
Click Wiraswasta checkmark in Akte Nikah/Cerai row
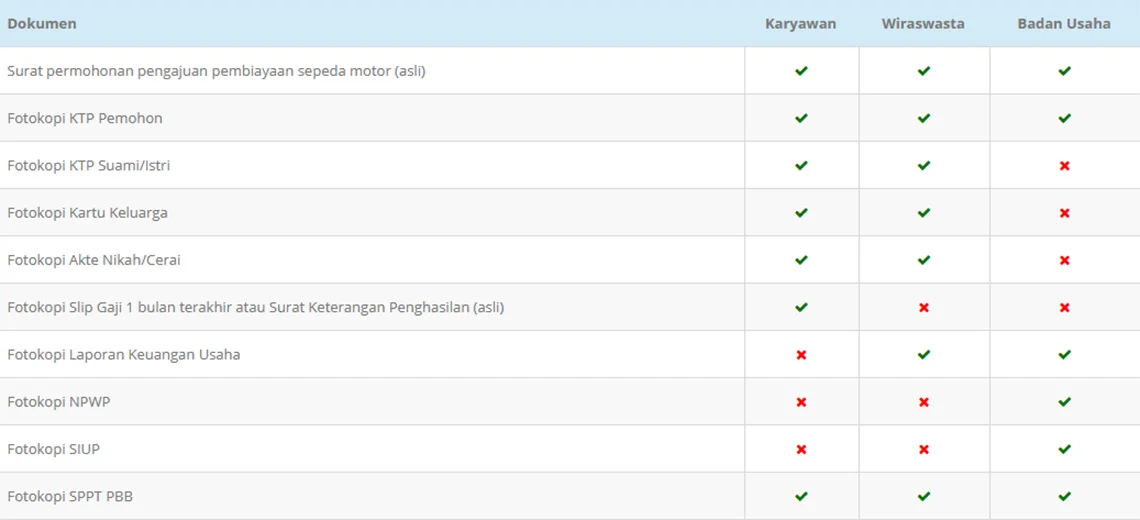(x=923, y=260)
